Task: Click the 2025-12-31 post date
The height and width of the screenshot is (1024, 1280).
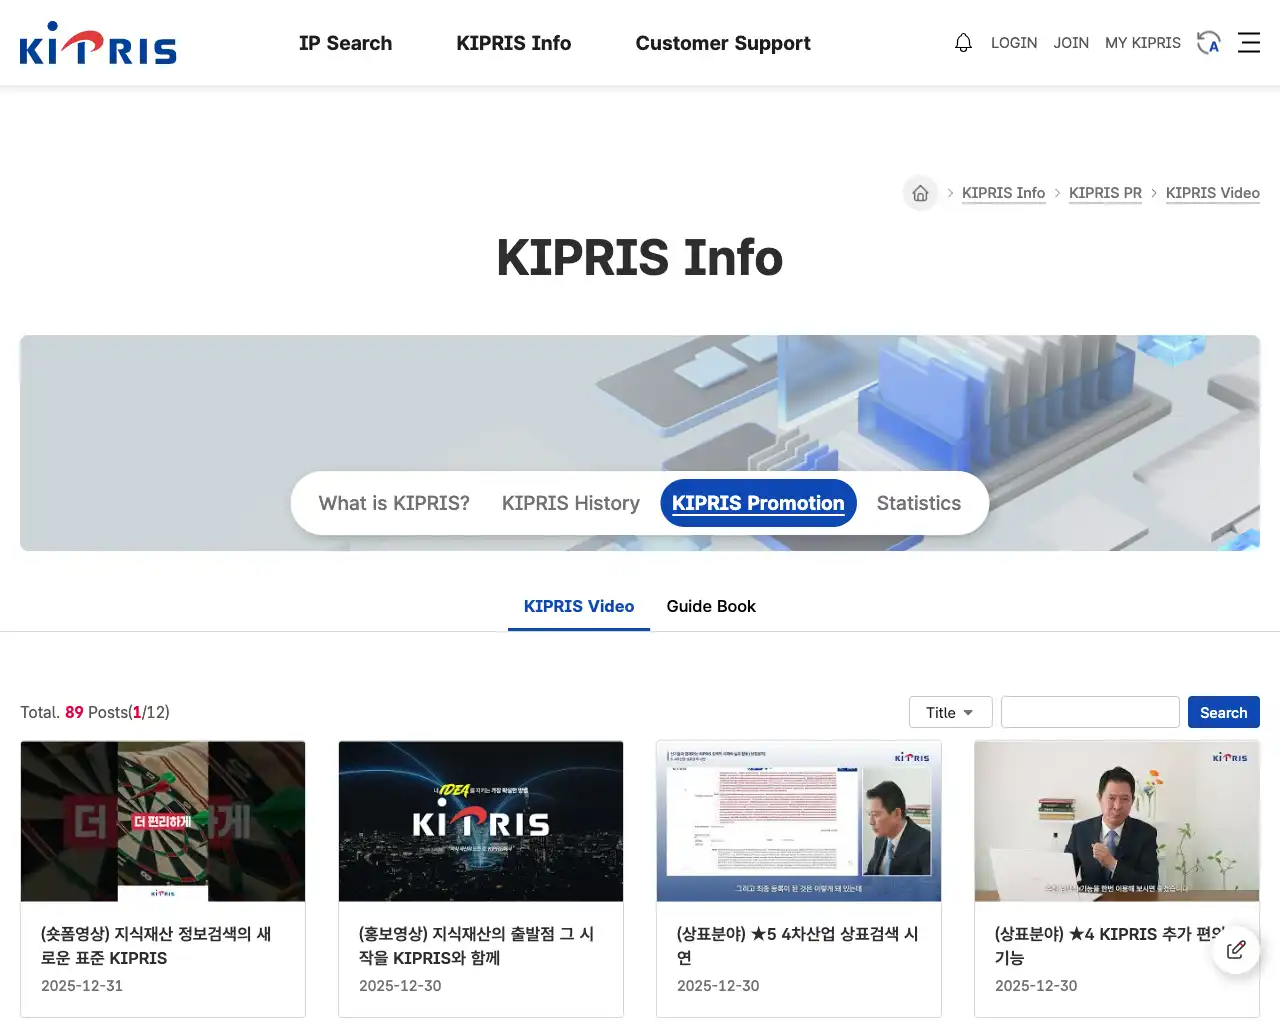Action: pos(82,986)
